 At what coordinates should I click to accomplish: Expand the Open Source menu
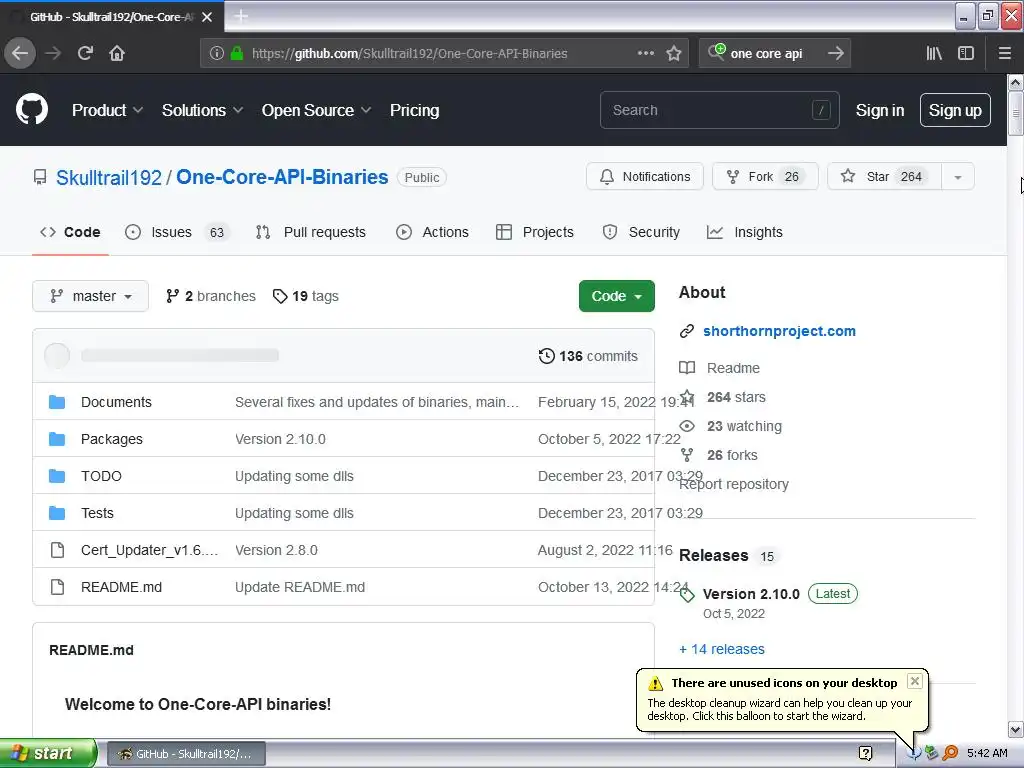pos(317,110)
